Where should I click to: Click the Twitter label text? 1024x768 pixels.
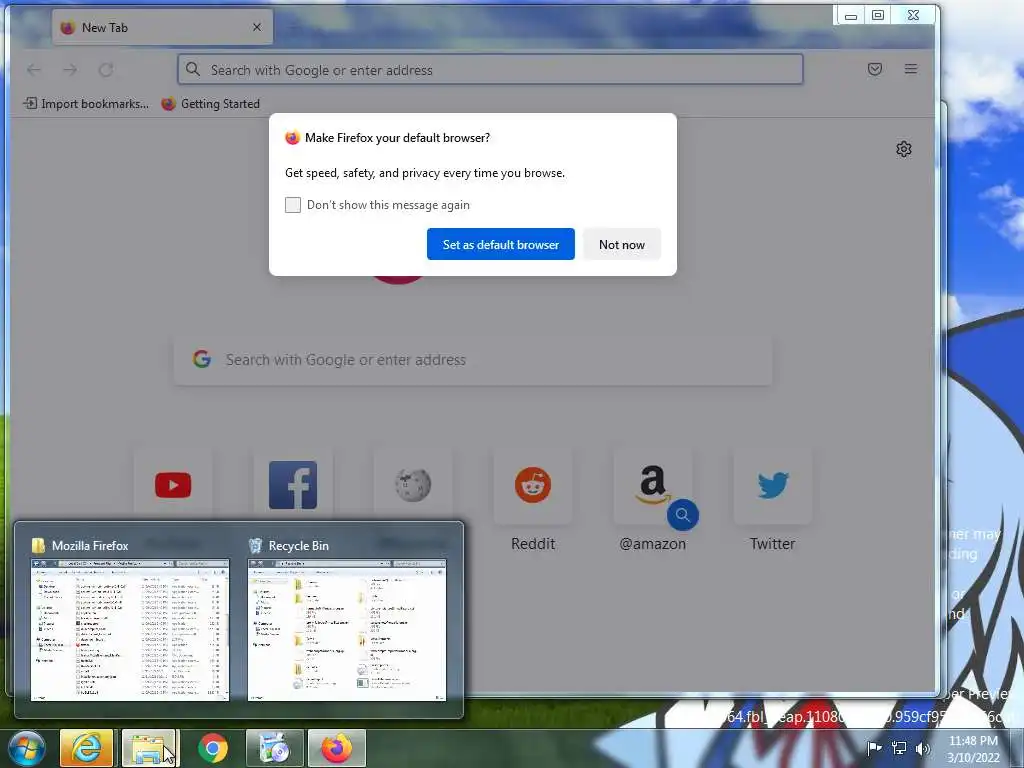click(773, 543)
